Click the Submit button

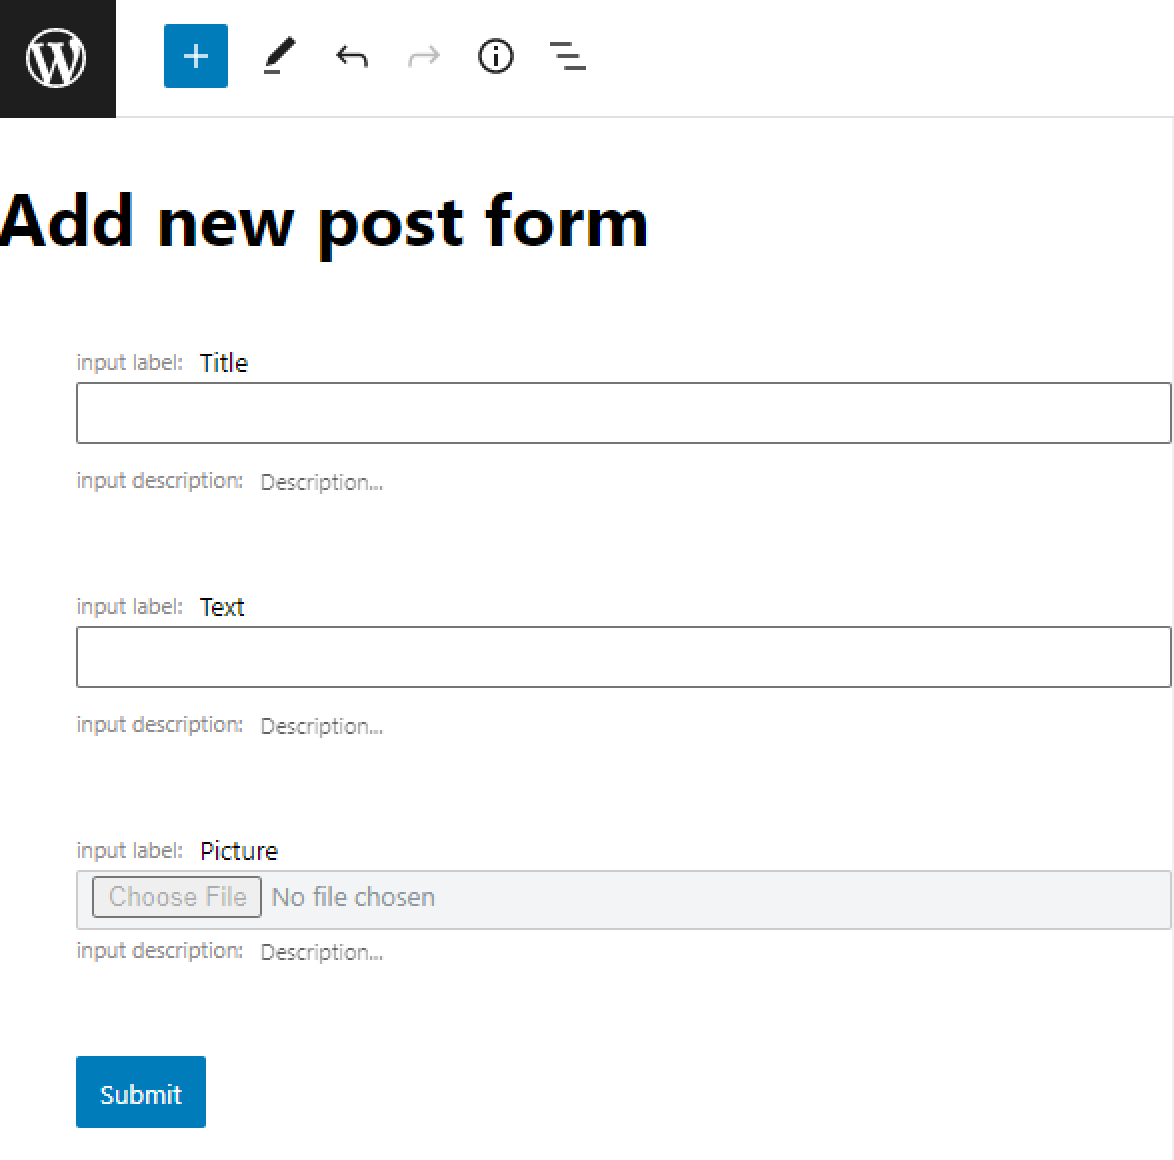[140, 1092]
